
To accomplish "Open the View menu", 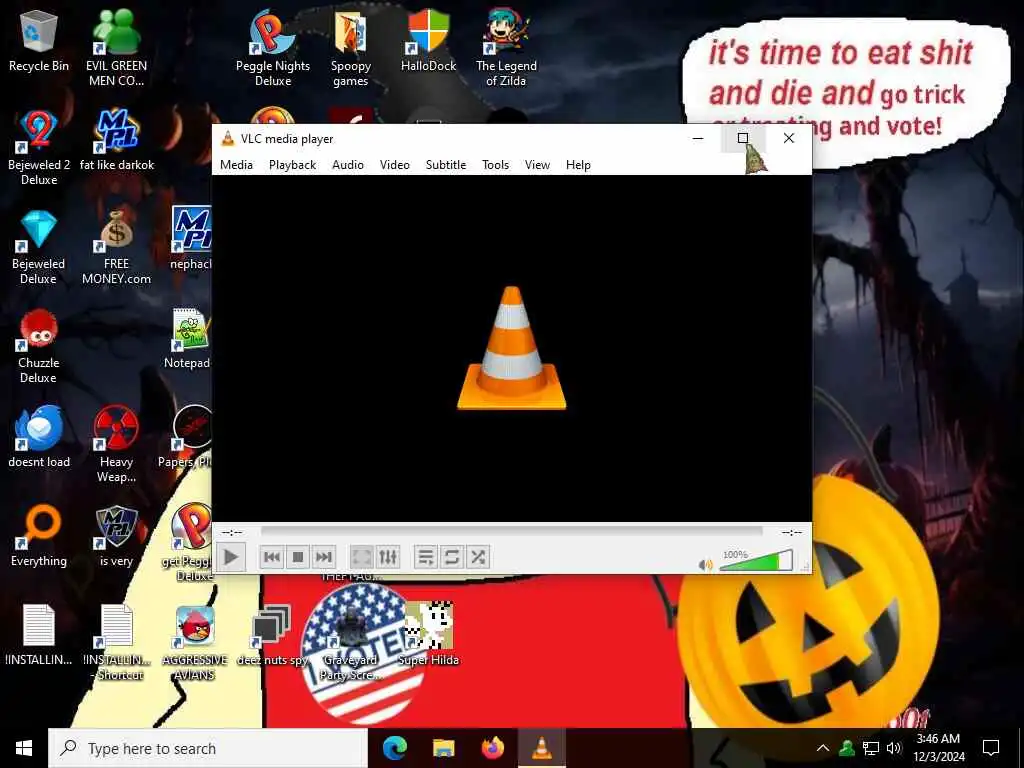I will [x=537, y=165].
